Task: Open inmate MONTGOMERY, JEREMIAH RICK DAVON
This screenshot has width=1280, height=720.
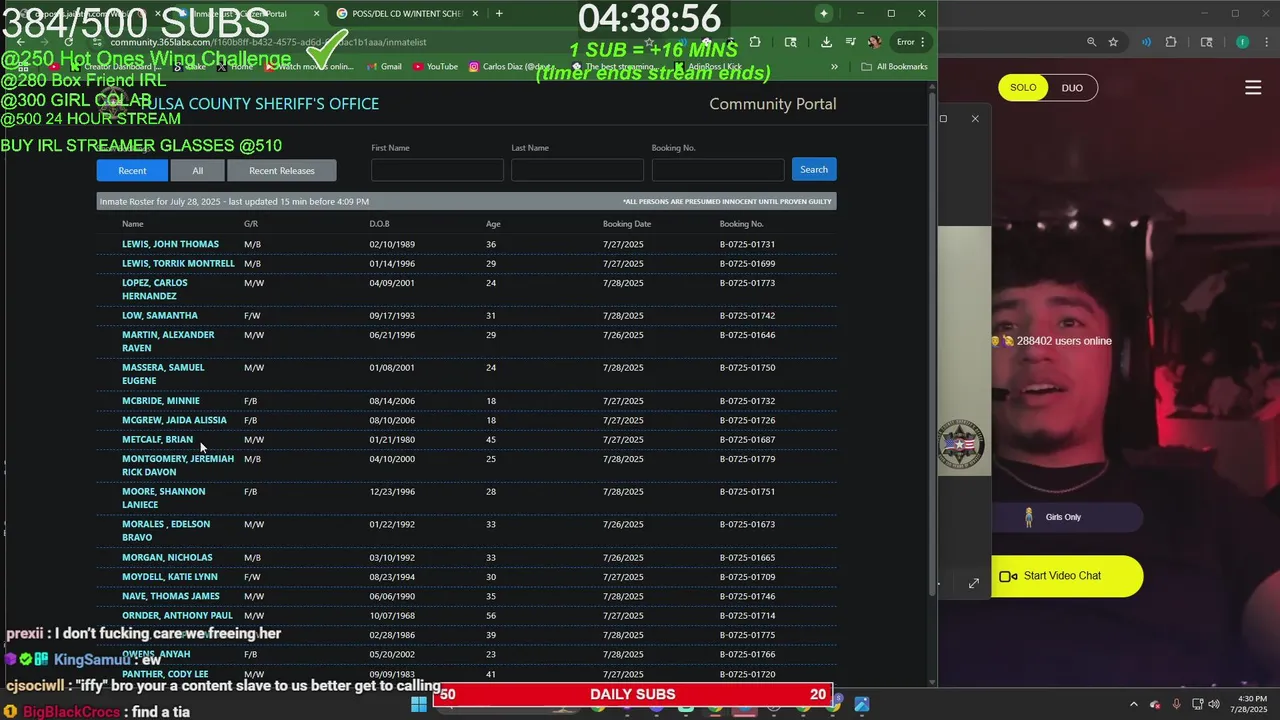Action: click(x=178, y=465)
